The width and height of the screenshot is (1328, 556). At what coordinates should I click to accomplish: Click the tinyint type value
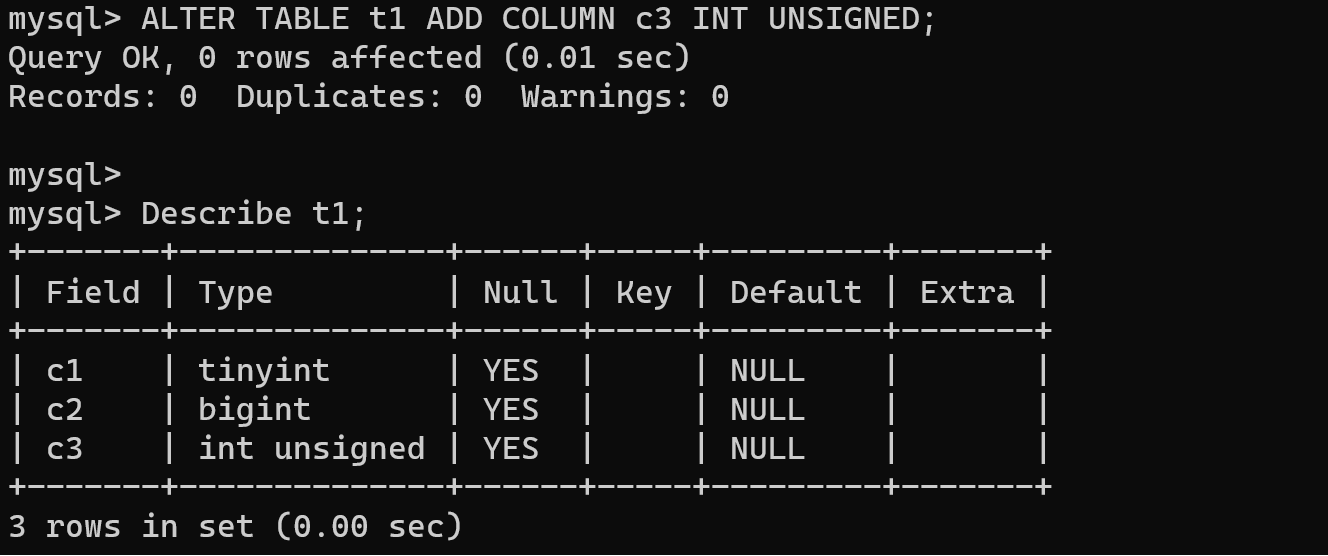(264, 371)
